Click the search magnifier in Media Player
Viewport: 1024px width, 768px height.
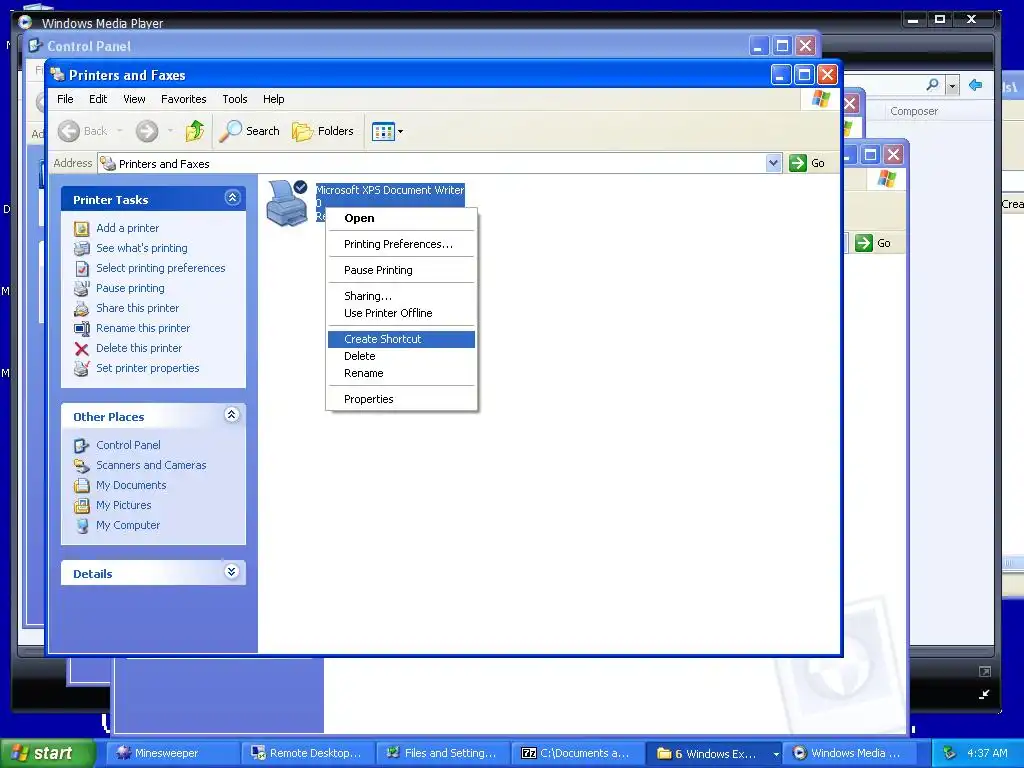pos(933,85)
